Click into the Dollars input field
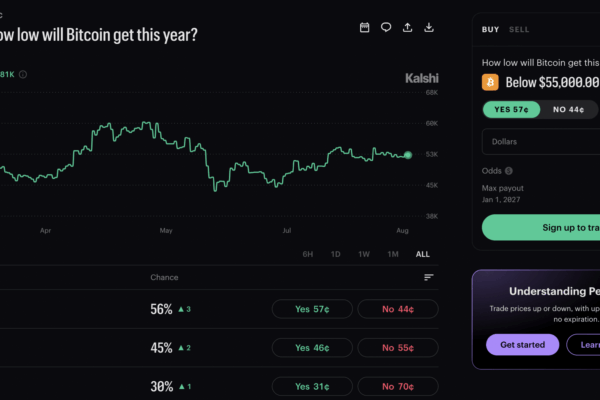Image resolution: width=600 pixels, height=400 pixels. (x=541, y=142)
